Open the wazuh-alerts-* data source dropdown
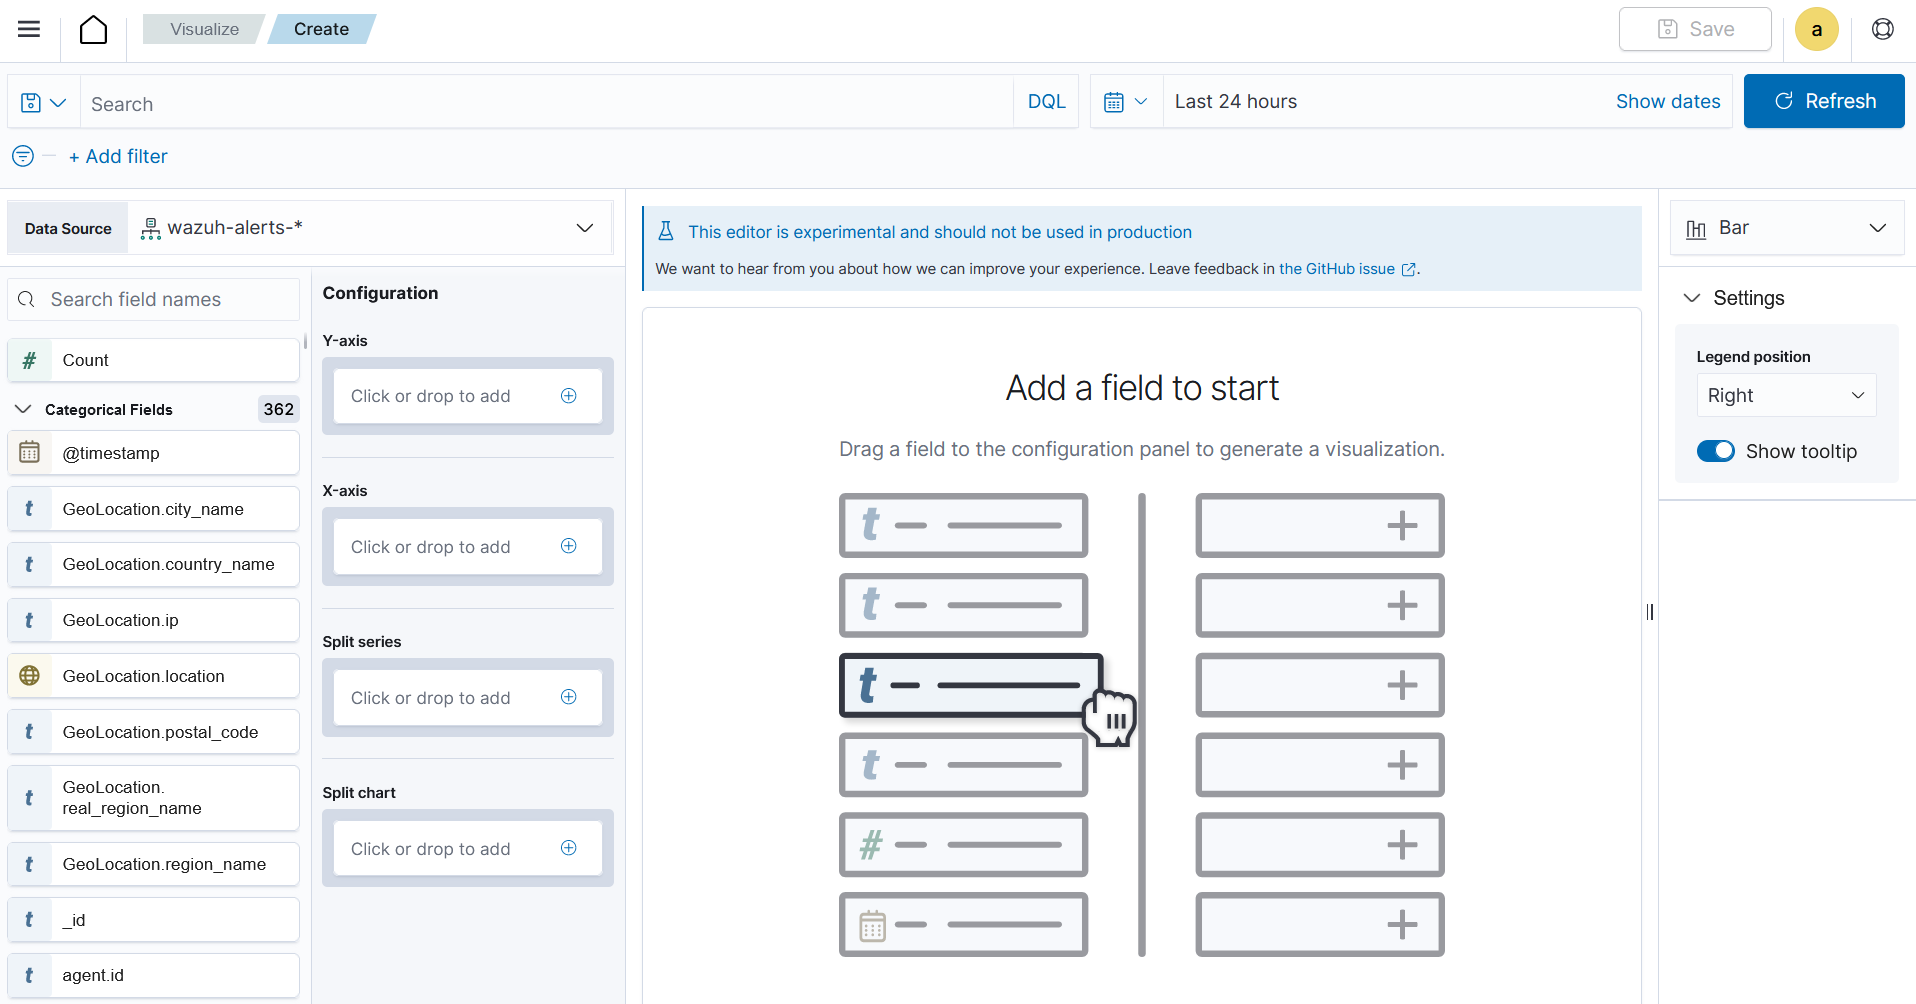Viewport: 1916px width, 1004px height. pos(584,227)
